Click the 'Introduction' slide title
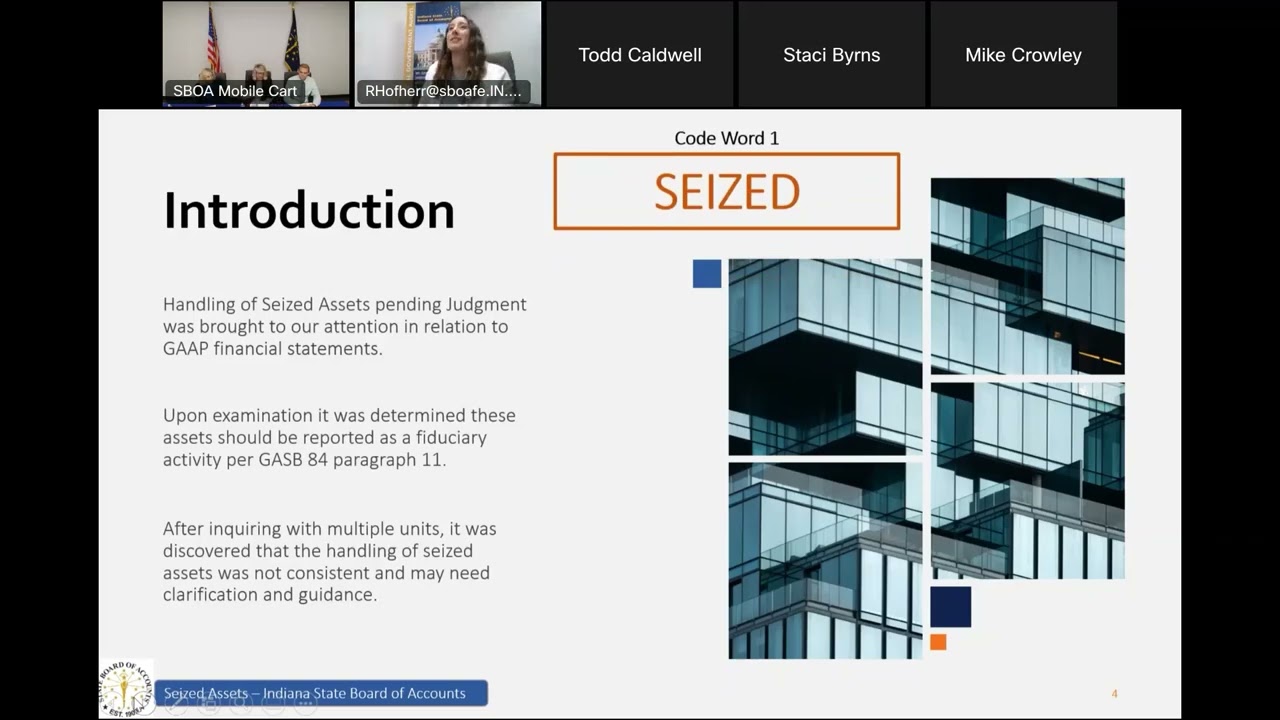This screenshot has width=1280, height=720. pos(309,210)
